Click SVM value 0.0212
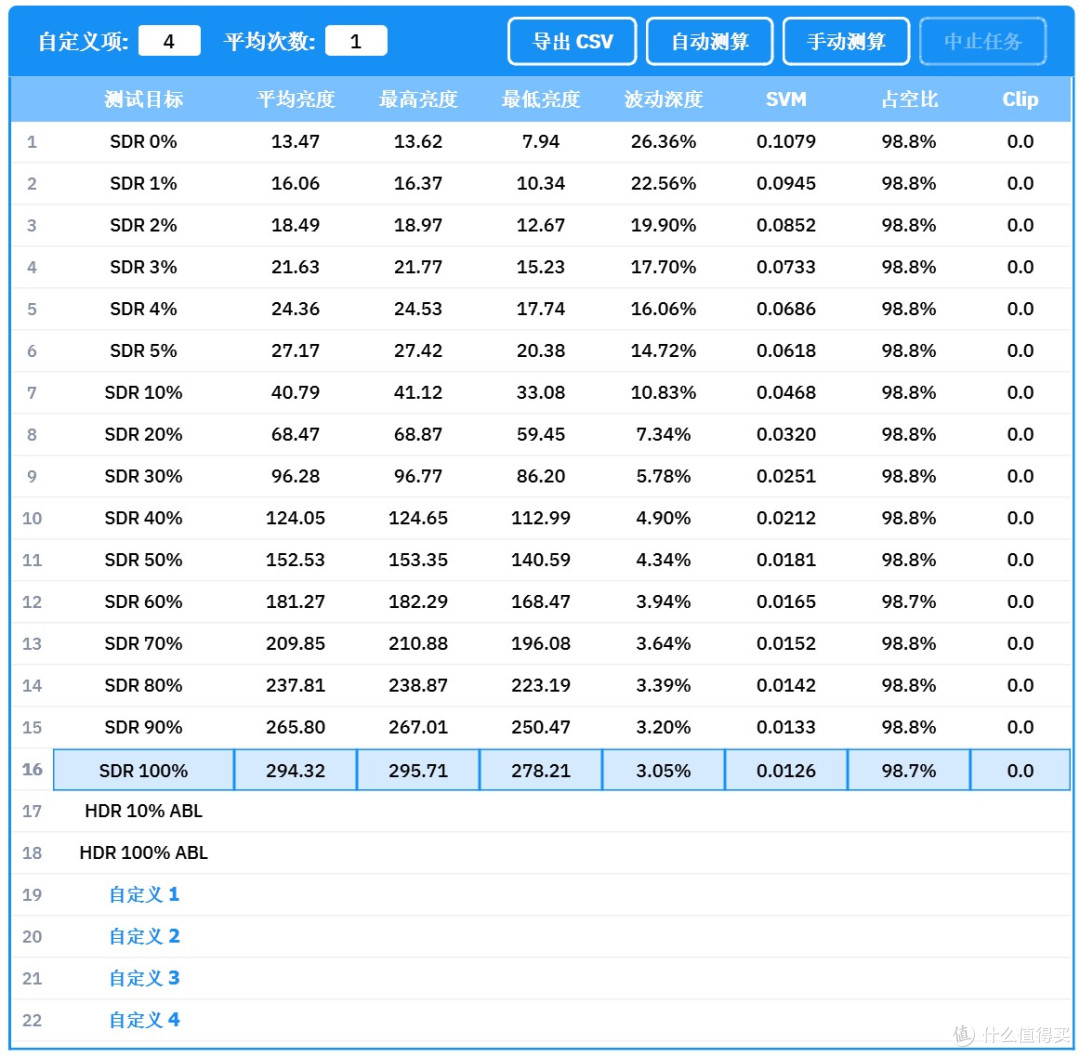1080x1057 pixels. [x=786, y=519]
